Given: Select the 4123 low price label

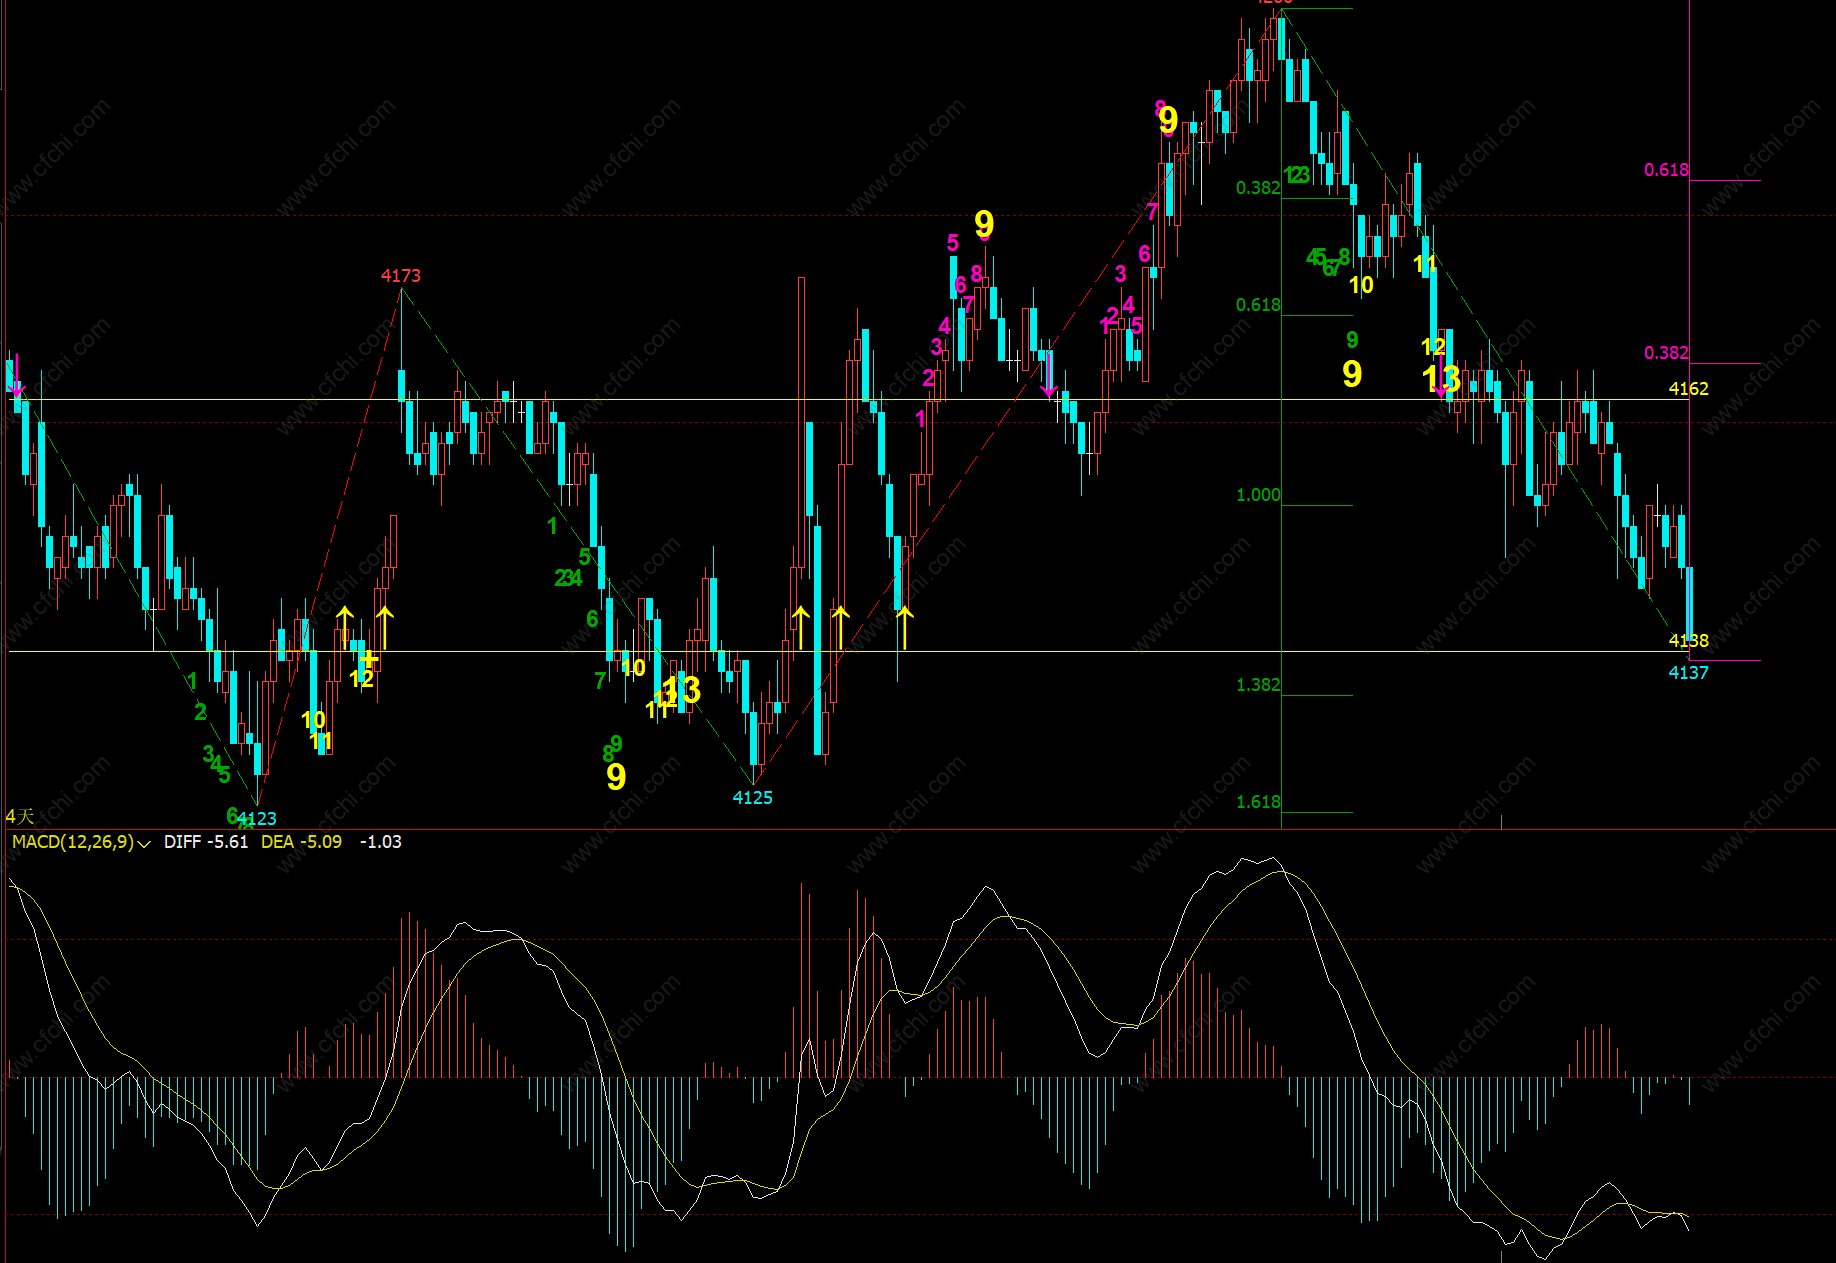Looking at the screenshot, I should 257,819.
